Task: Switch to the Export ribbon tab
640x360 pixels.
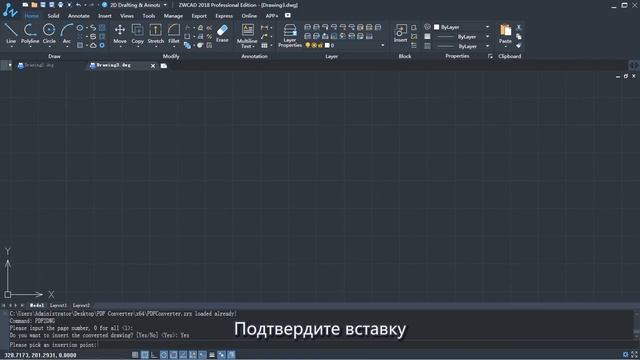Action: tap(199, 16)
